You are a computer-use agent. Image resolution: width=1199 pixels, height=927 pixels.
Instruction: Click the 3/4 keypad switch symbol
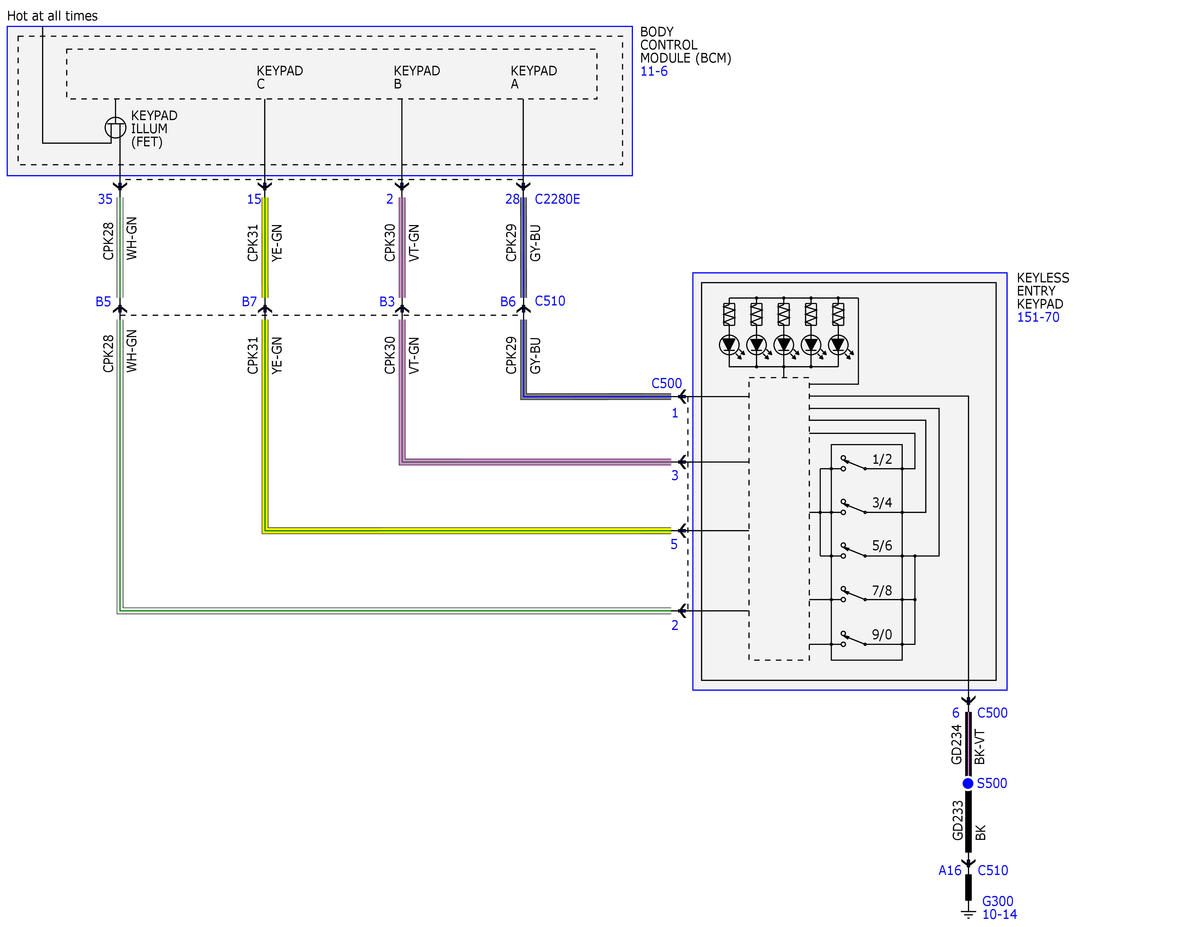click(x=853, y=507)
